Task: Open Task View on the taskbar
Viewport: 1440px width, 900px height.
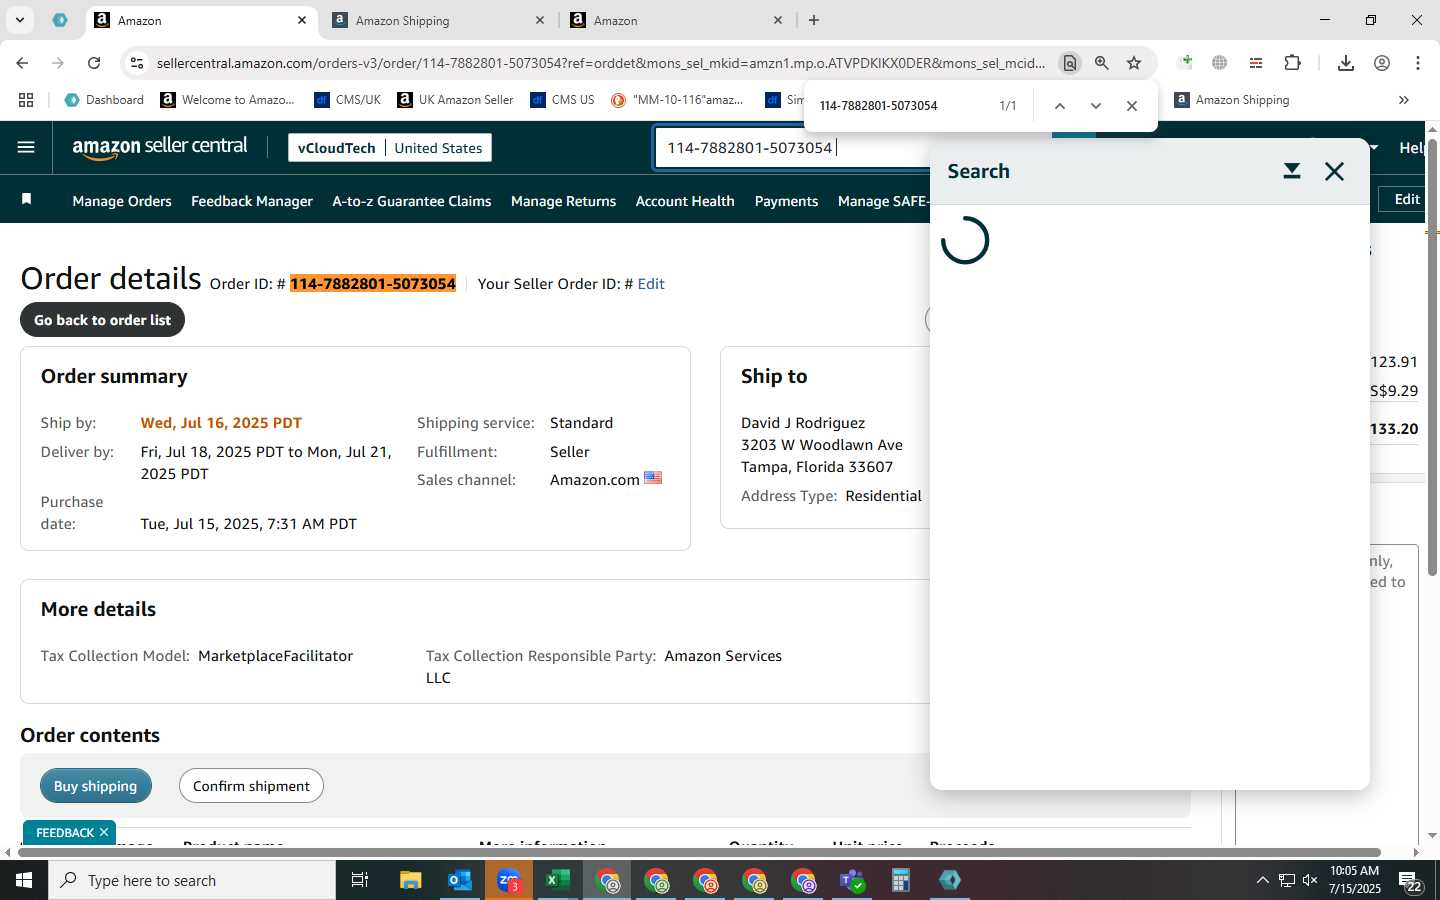Action: [360, 880]
